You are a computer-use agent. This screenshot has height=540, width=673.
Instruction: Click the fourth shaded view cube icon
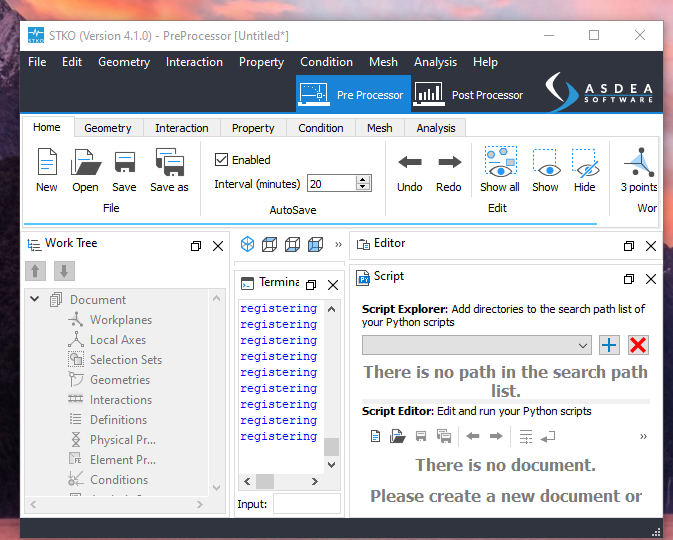315,244
